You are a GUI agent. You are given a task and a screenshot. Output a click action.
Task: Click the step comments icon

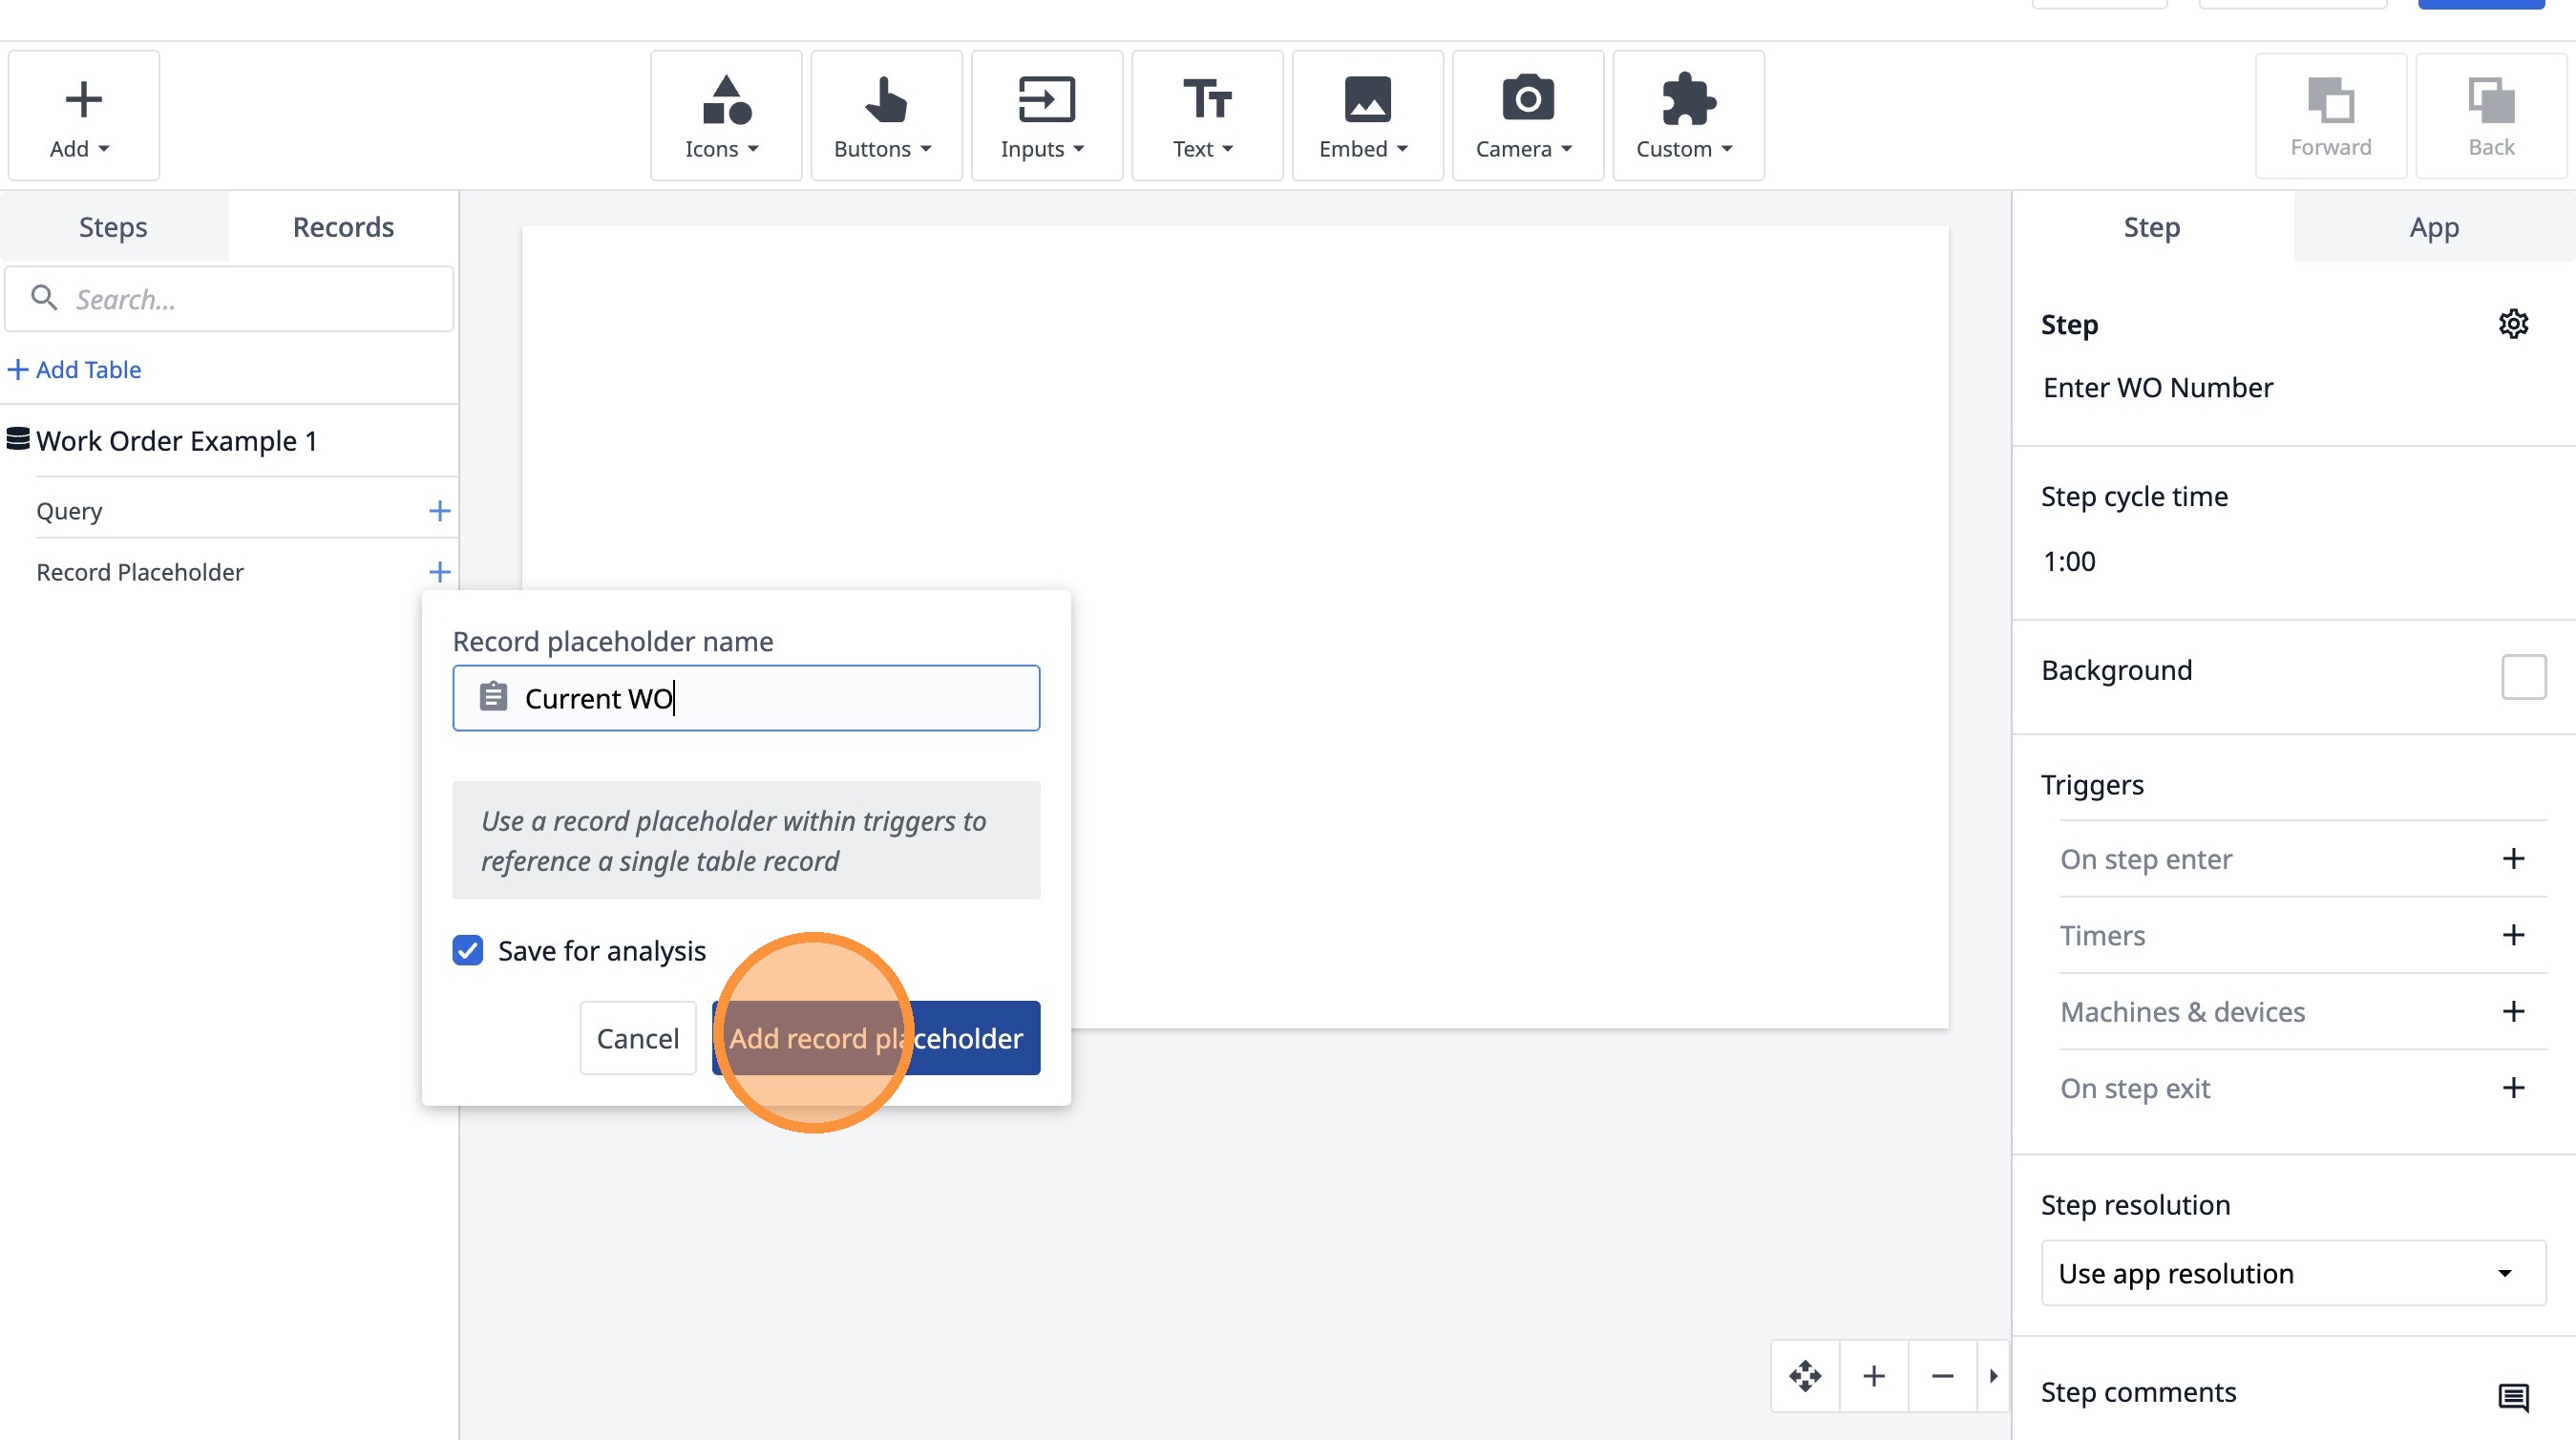tap(2513, 1396)
